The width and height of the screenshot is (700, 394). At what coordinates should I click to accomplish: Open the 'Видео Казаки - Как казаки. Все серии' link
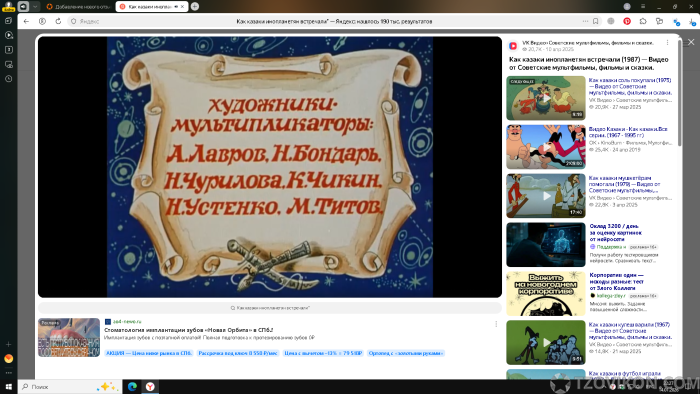point(628,132)
